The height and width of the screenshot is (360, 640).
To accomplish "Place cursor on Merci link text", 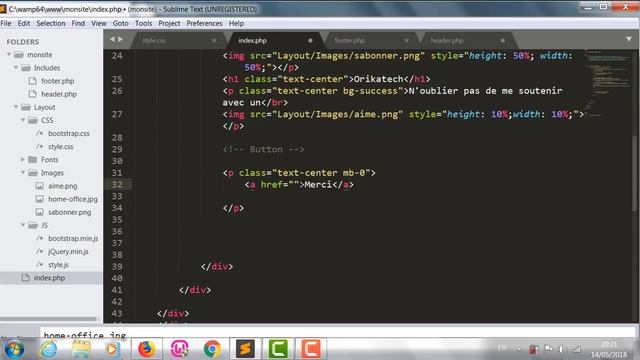I will 318,184.
